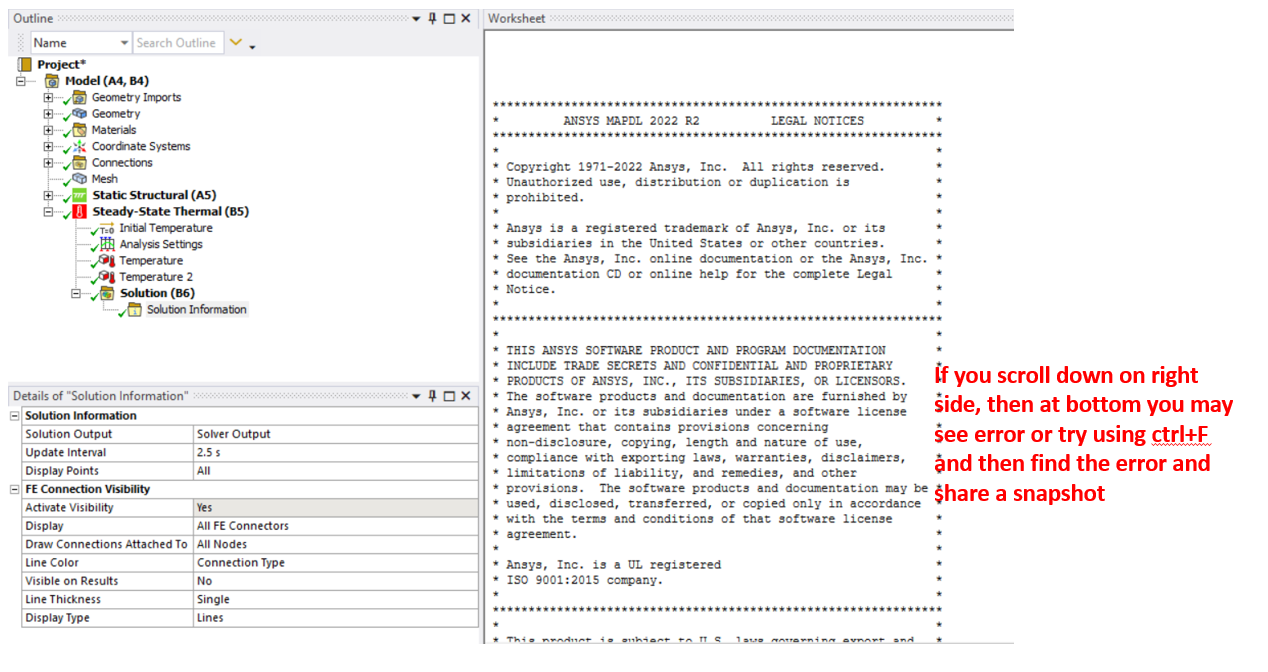The height and width of the screenshot is (672, 1268).
Task: Expand the Materials node
Action: [48, 130]
